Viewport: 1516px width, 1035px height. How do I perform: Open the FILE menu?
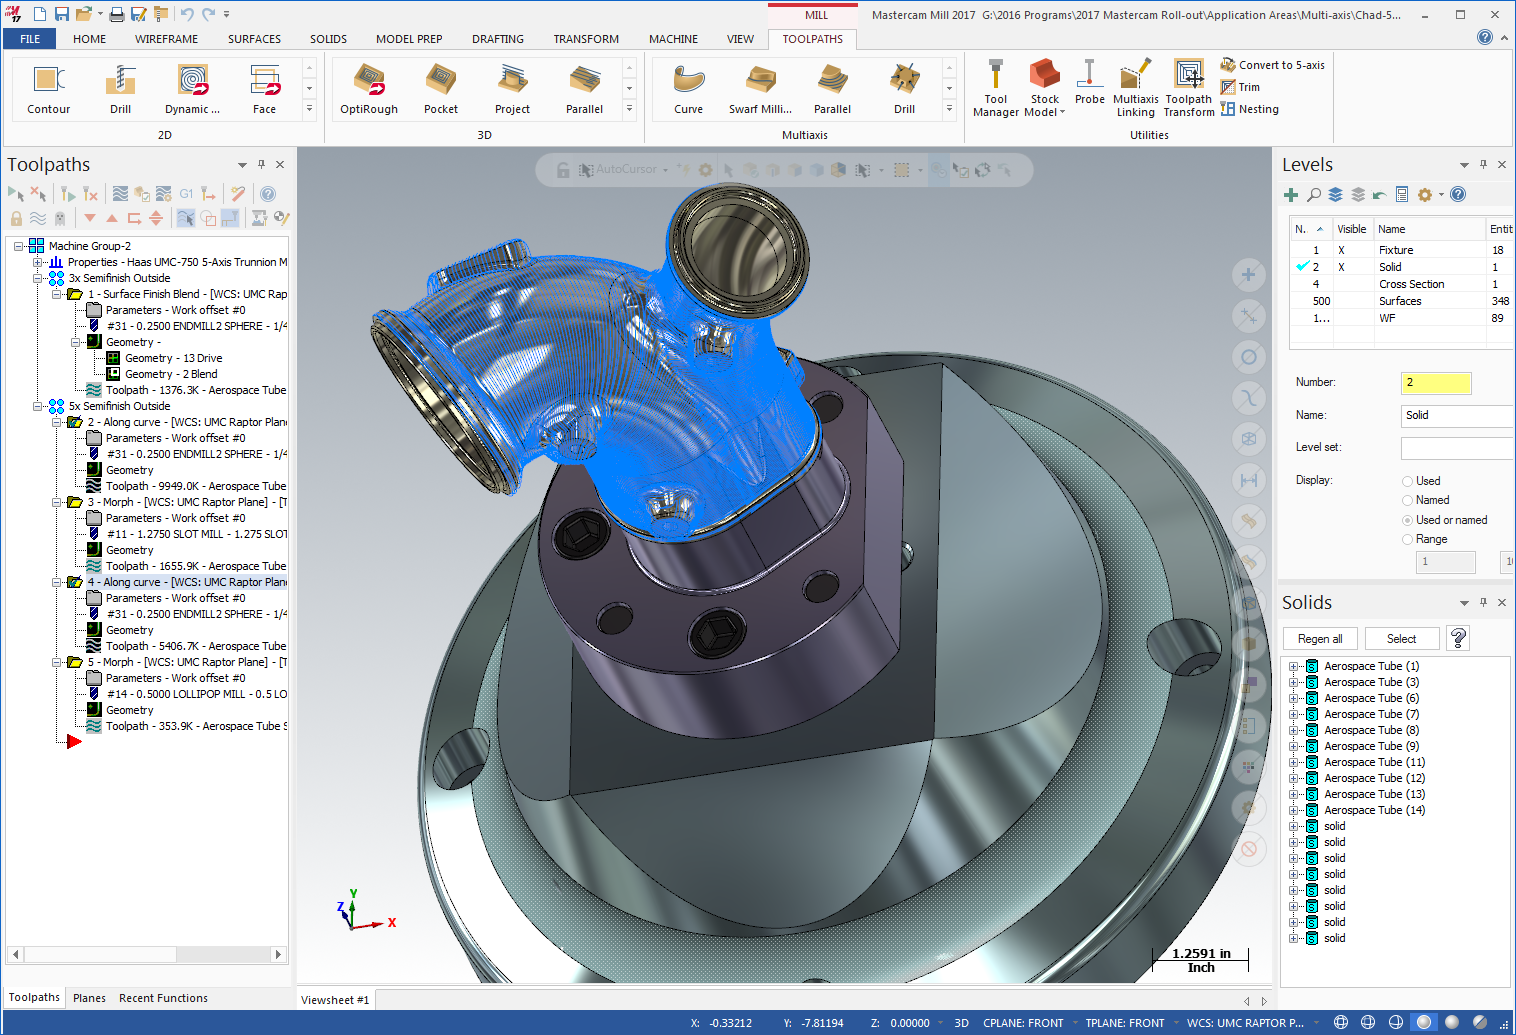pyautogui.click(x=30, y=39)
